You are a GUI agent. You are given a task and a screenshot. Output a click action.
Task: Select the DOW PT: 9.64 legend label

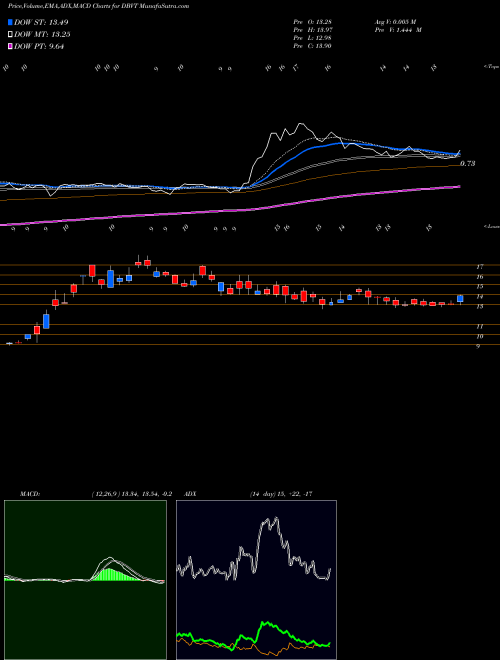click(39, 47)
